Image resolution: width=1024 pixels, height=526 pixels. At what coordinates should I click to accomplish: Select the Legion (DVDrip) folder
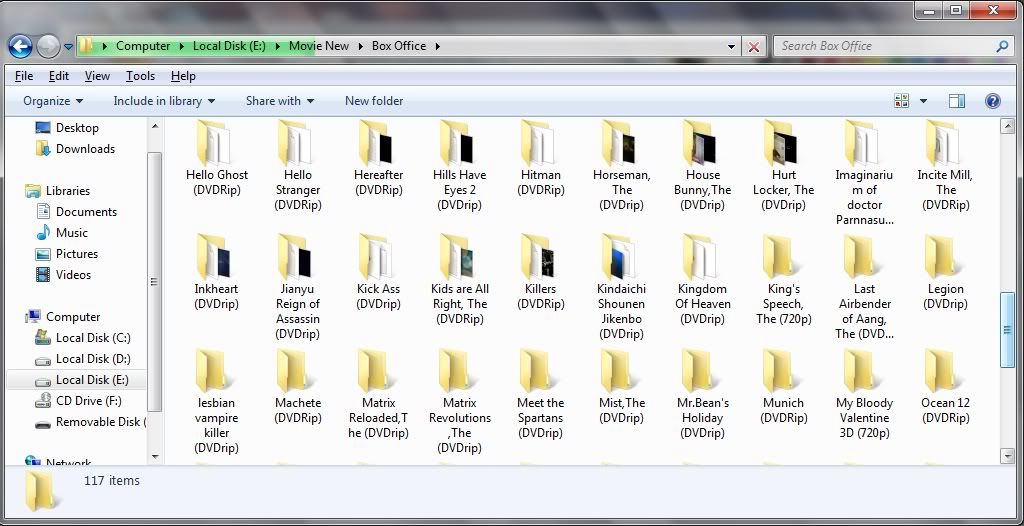click(945, 272)
